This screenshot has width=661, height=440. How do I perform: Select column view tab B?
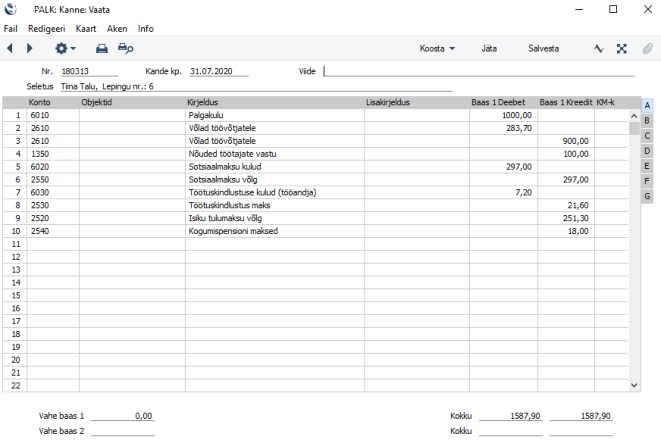[647, 121]
